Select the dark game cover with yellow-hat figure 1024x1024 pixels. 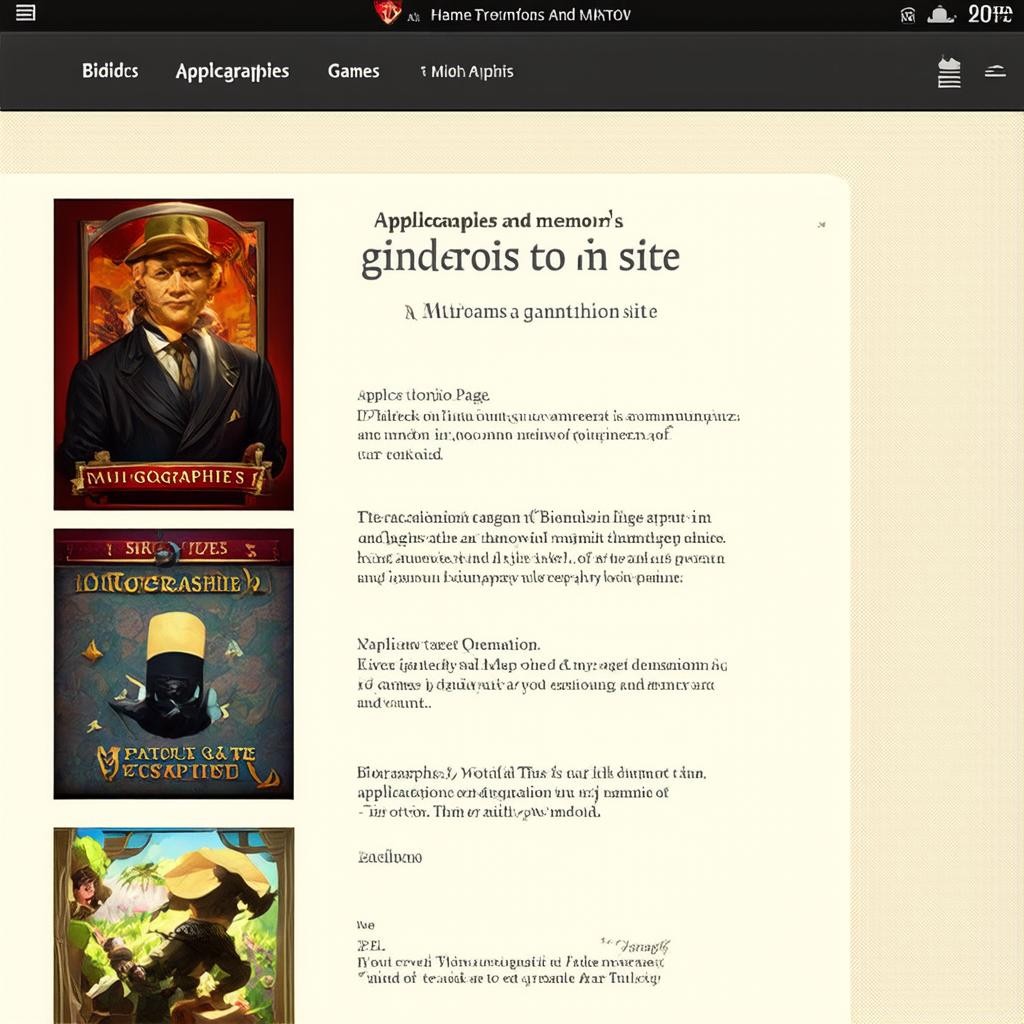(x=173, y=663)
